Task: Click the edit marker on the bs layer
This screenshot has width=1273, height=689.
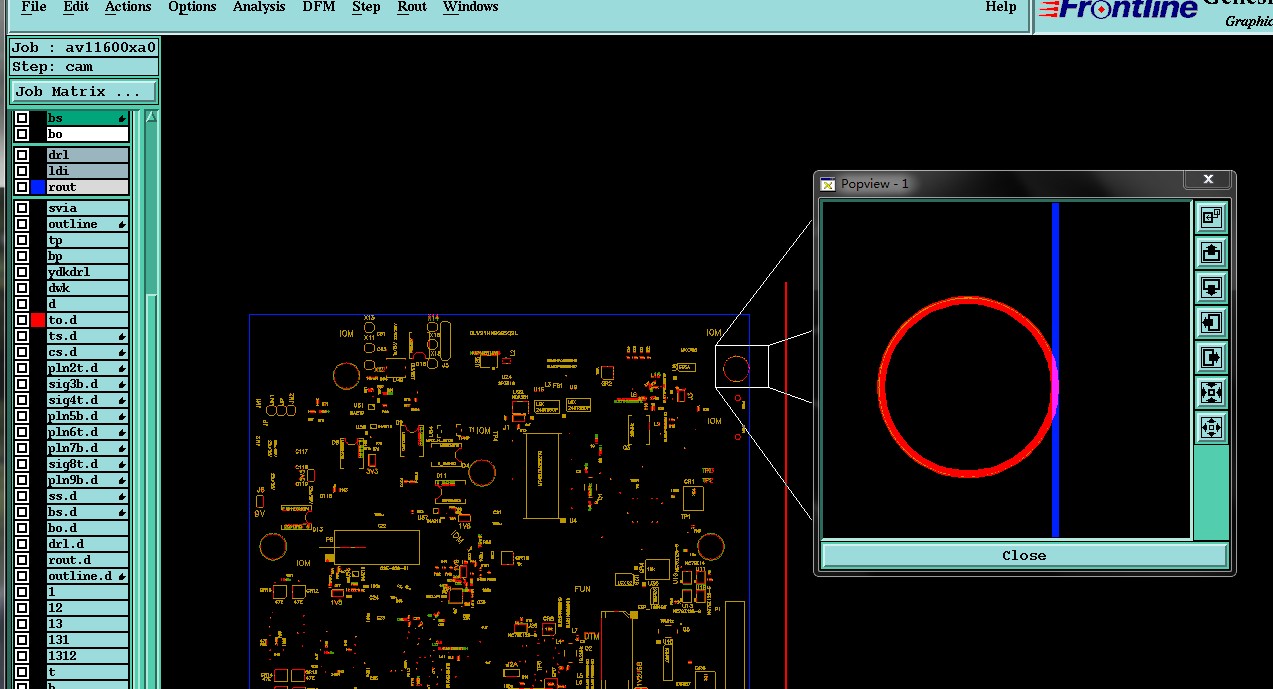Action: pyautogui.click(x=122, y=119)
